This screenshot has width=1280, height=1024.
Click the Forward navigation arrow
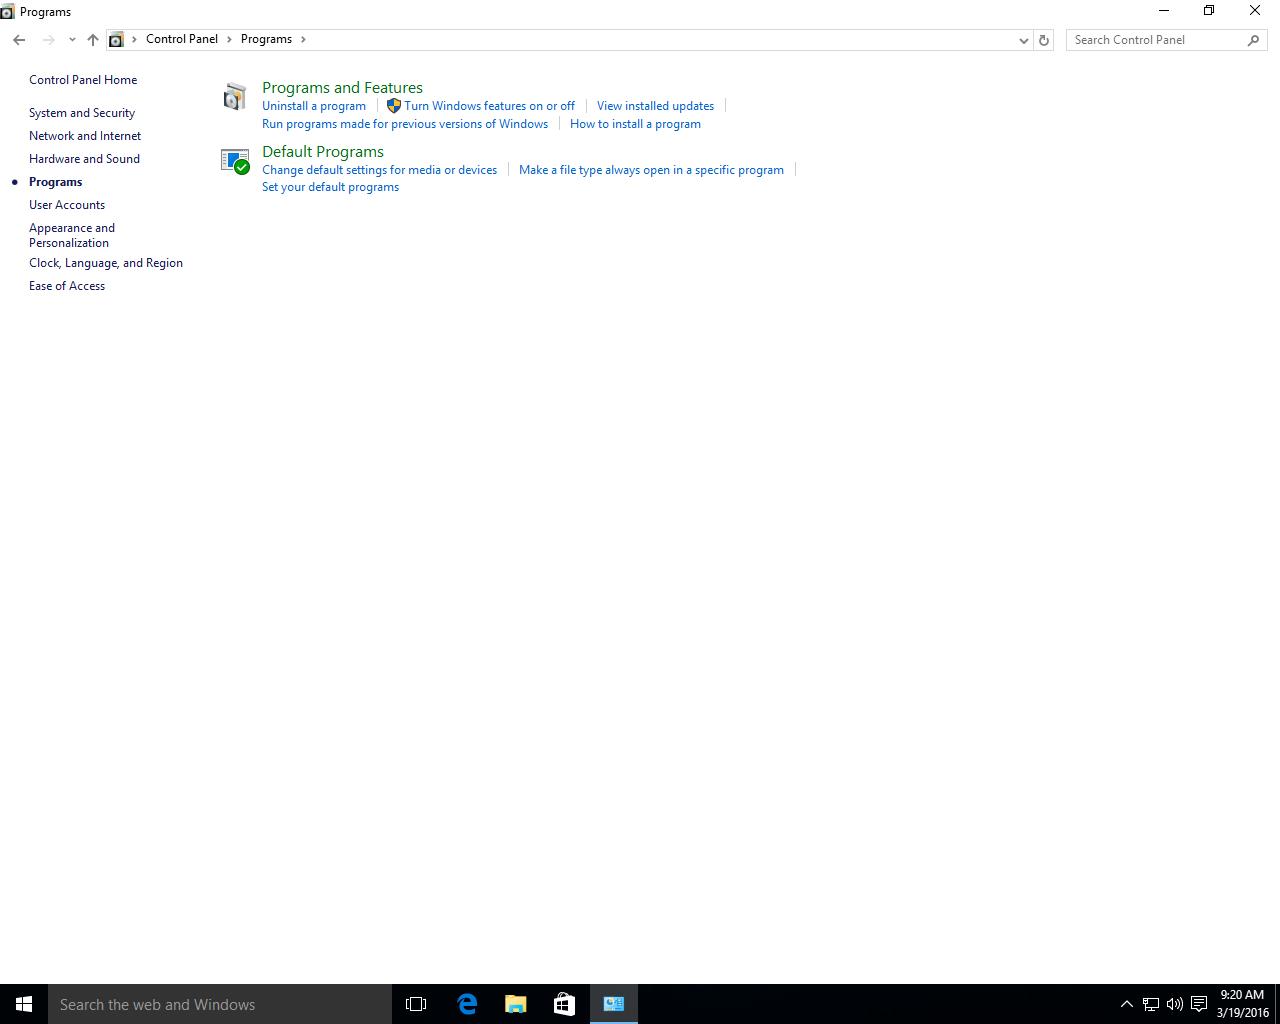[x=48, y=40]
